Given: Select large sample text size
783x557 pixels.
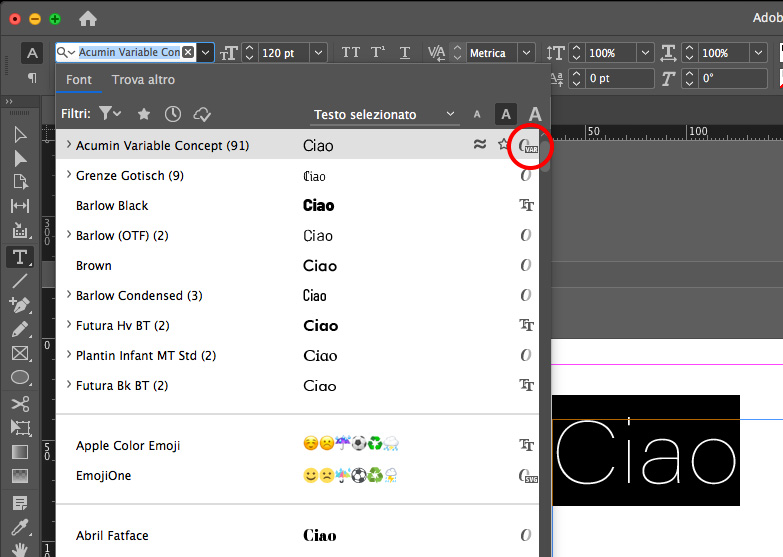Looking at the screenshot, I should [x=535, y=114].
